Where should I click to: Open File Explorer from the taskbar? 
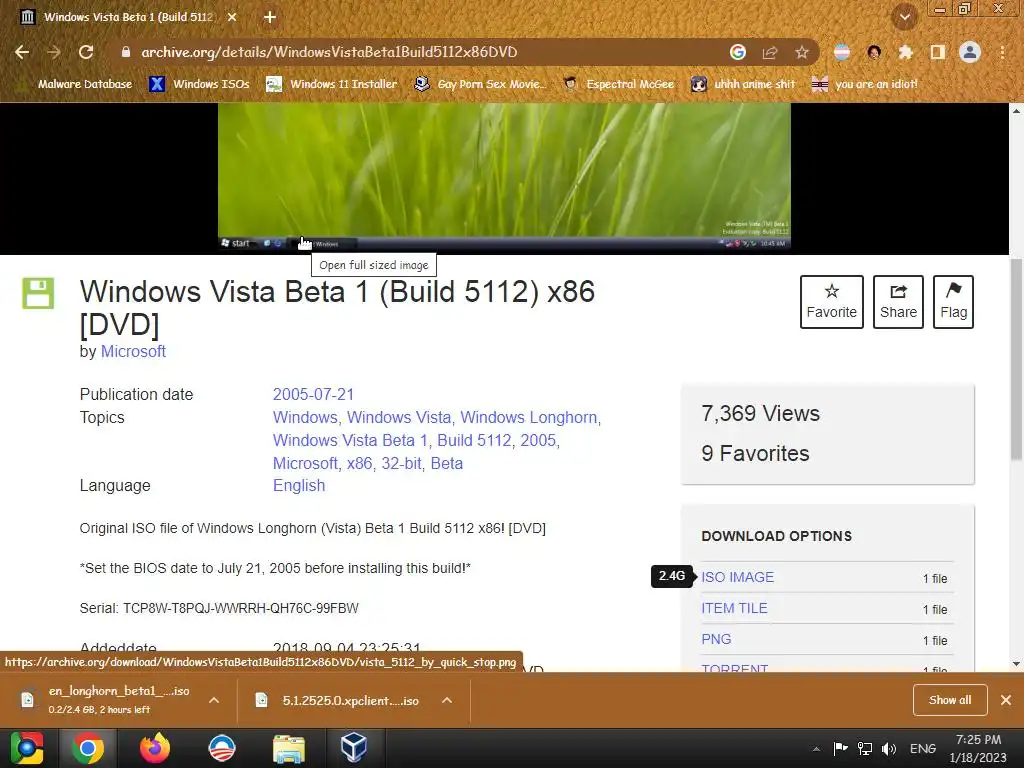(288, 748)
